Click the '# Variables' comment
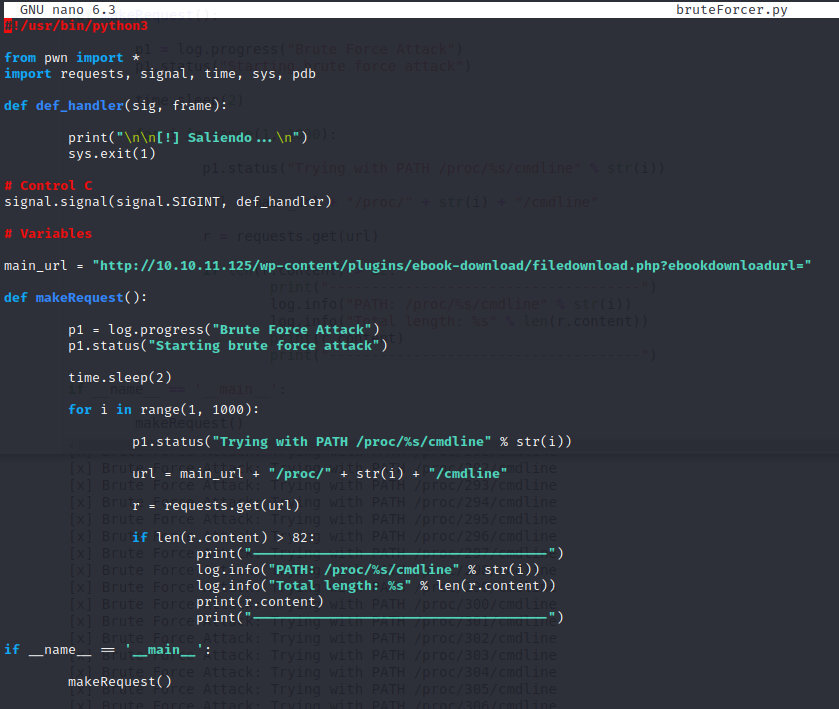 pos(48,234)
